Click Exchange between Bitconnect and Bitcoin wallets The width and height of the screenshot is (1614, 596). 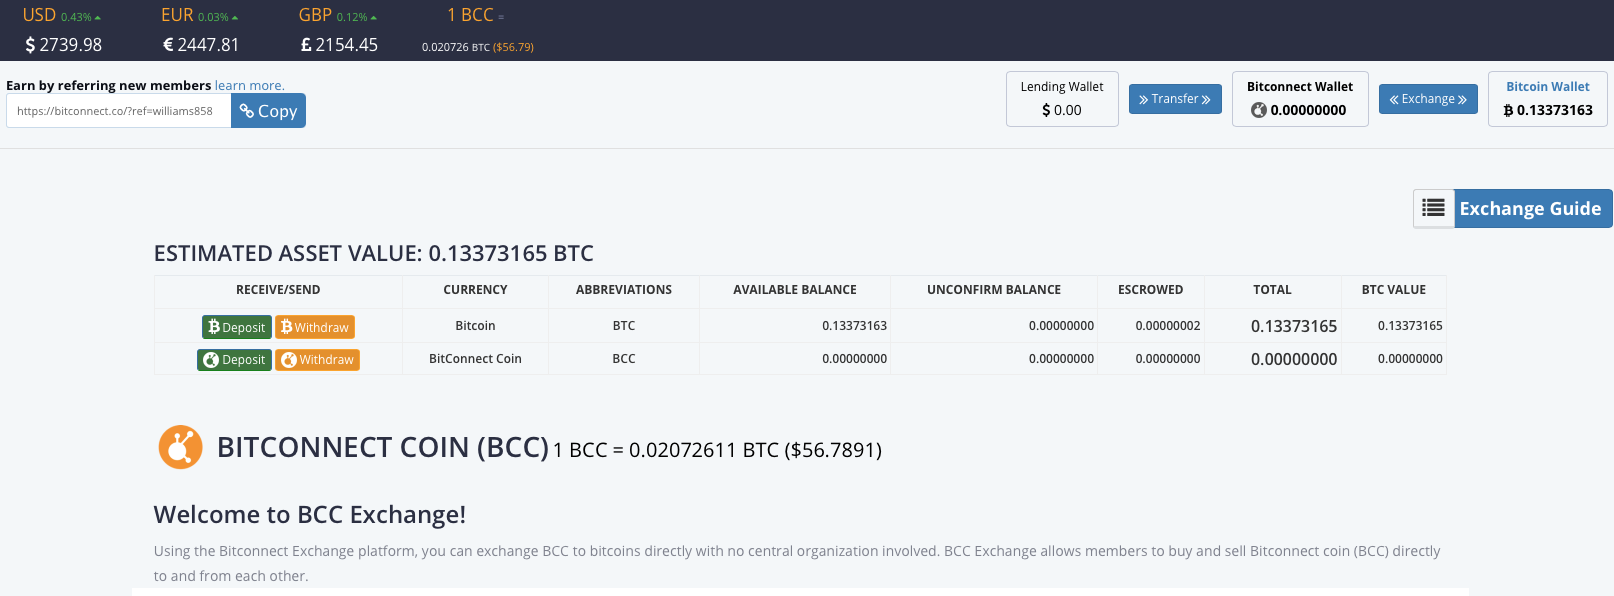coord(1428,99)
